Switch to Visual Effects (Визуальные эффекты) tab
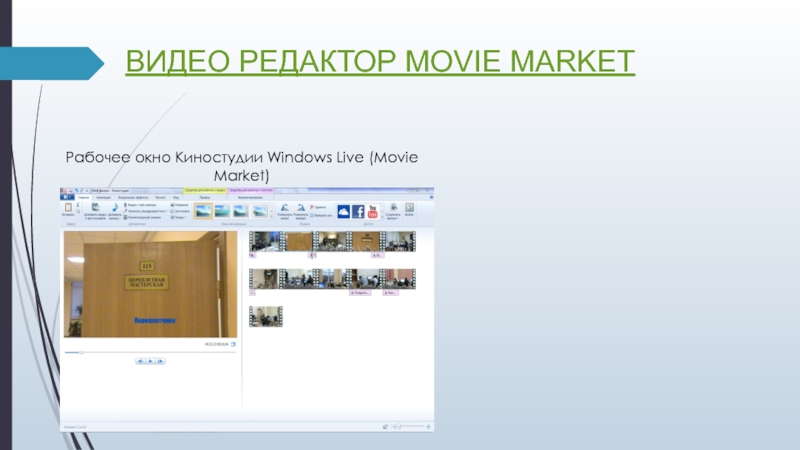Image resolution: width=800 pixels, height=450 pixels. click(x=133, y=197)
